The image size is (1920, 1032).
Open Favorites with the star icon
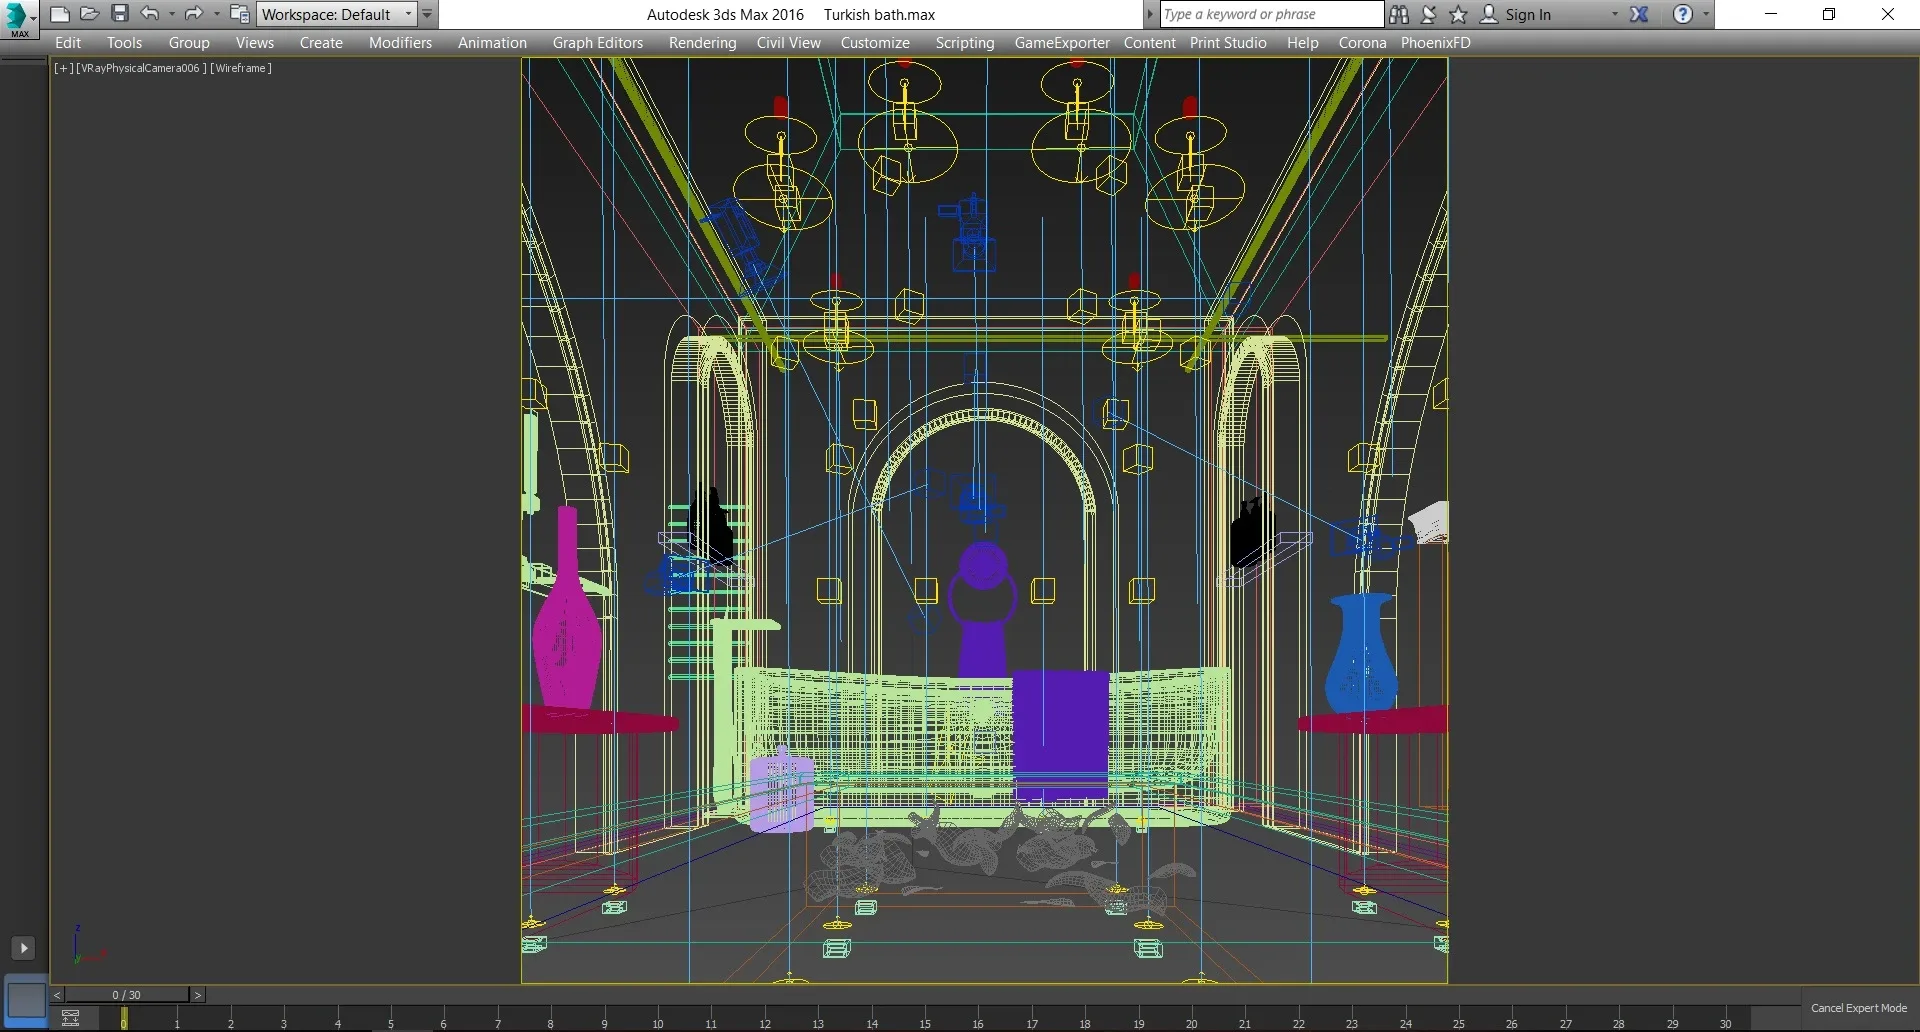pos(1459,14)
